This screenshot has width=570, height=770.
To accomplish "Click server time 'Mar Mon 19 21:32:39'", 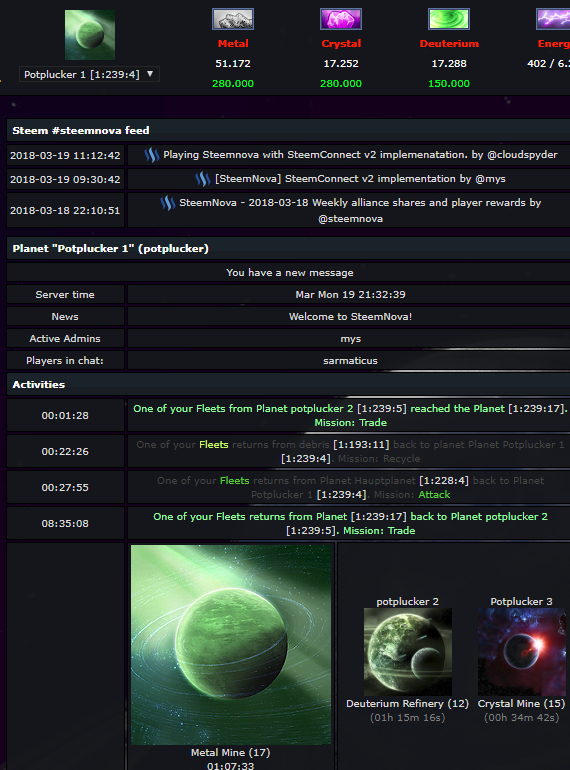I will click(x=351, y=295).
